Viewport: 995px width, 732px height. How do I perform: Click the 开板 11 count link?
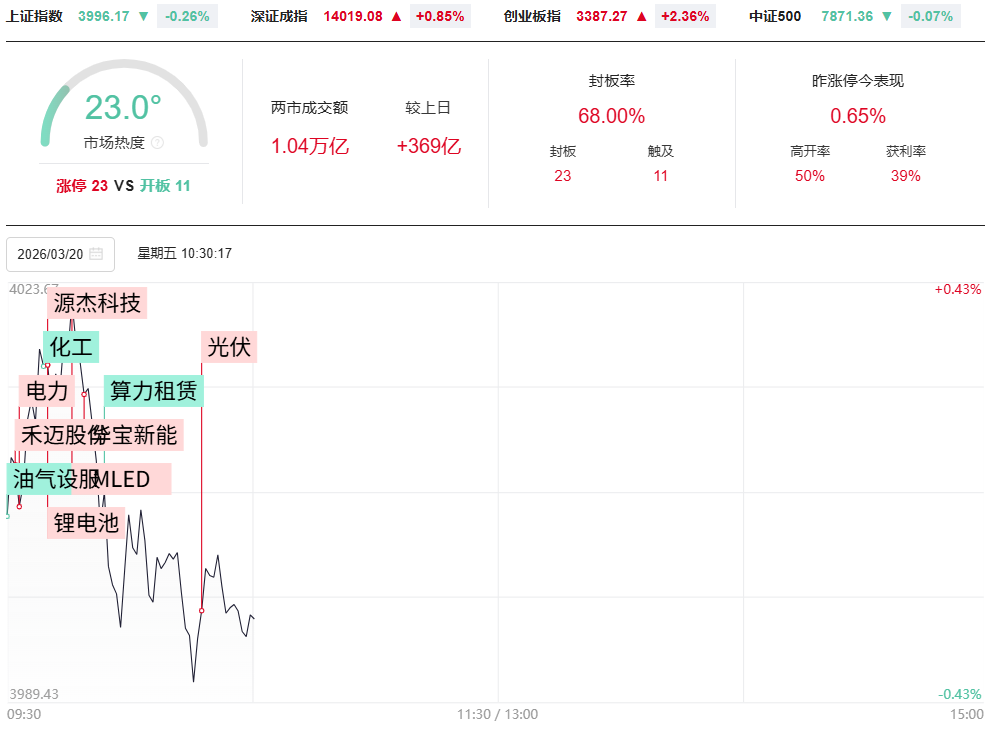(x=165, y=185)
